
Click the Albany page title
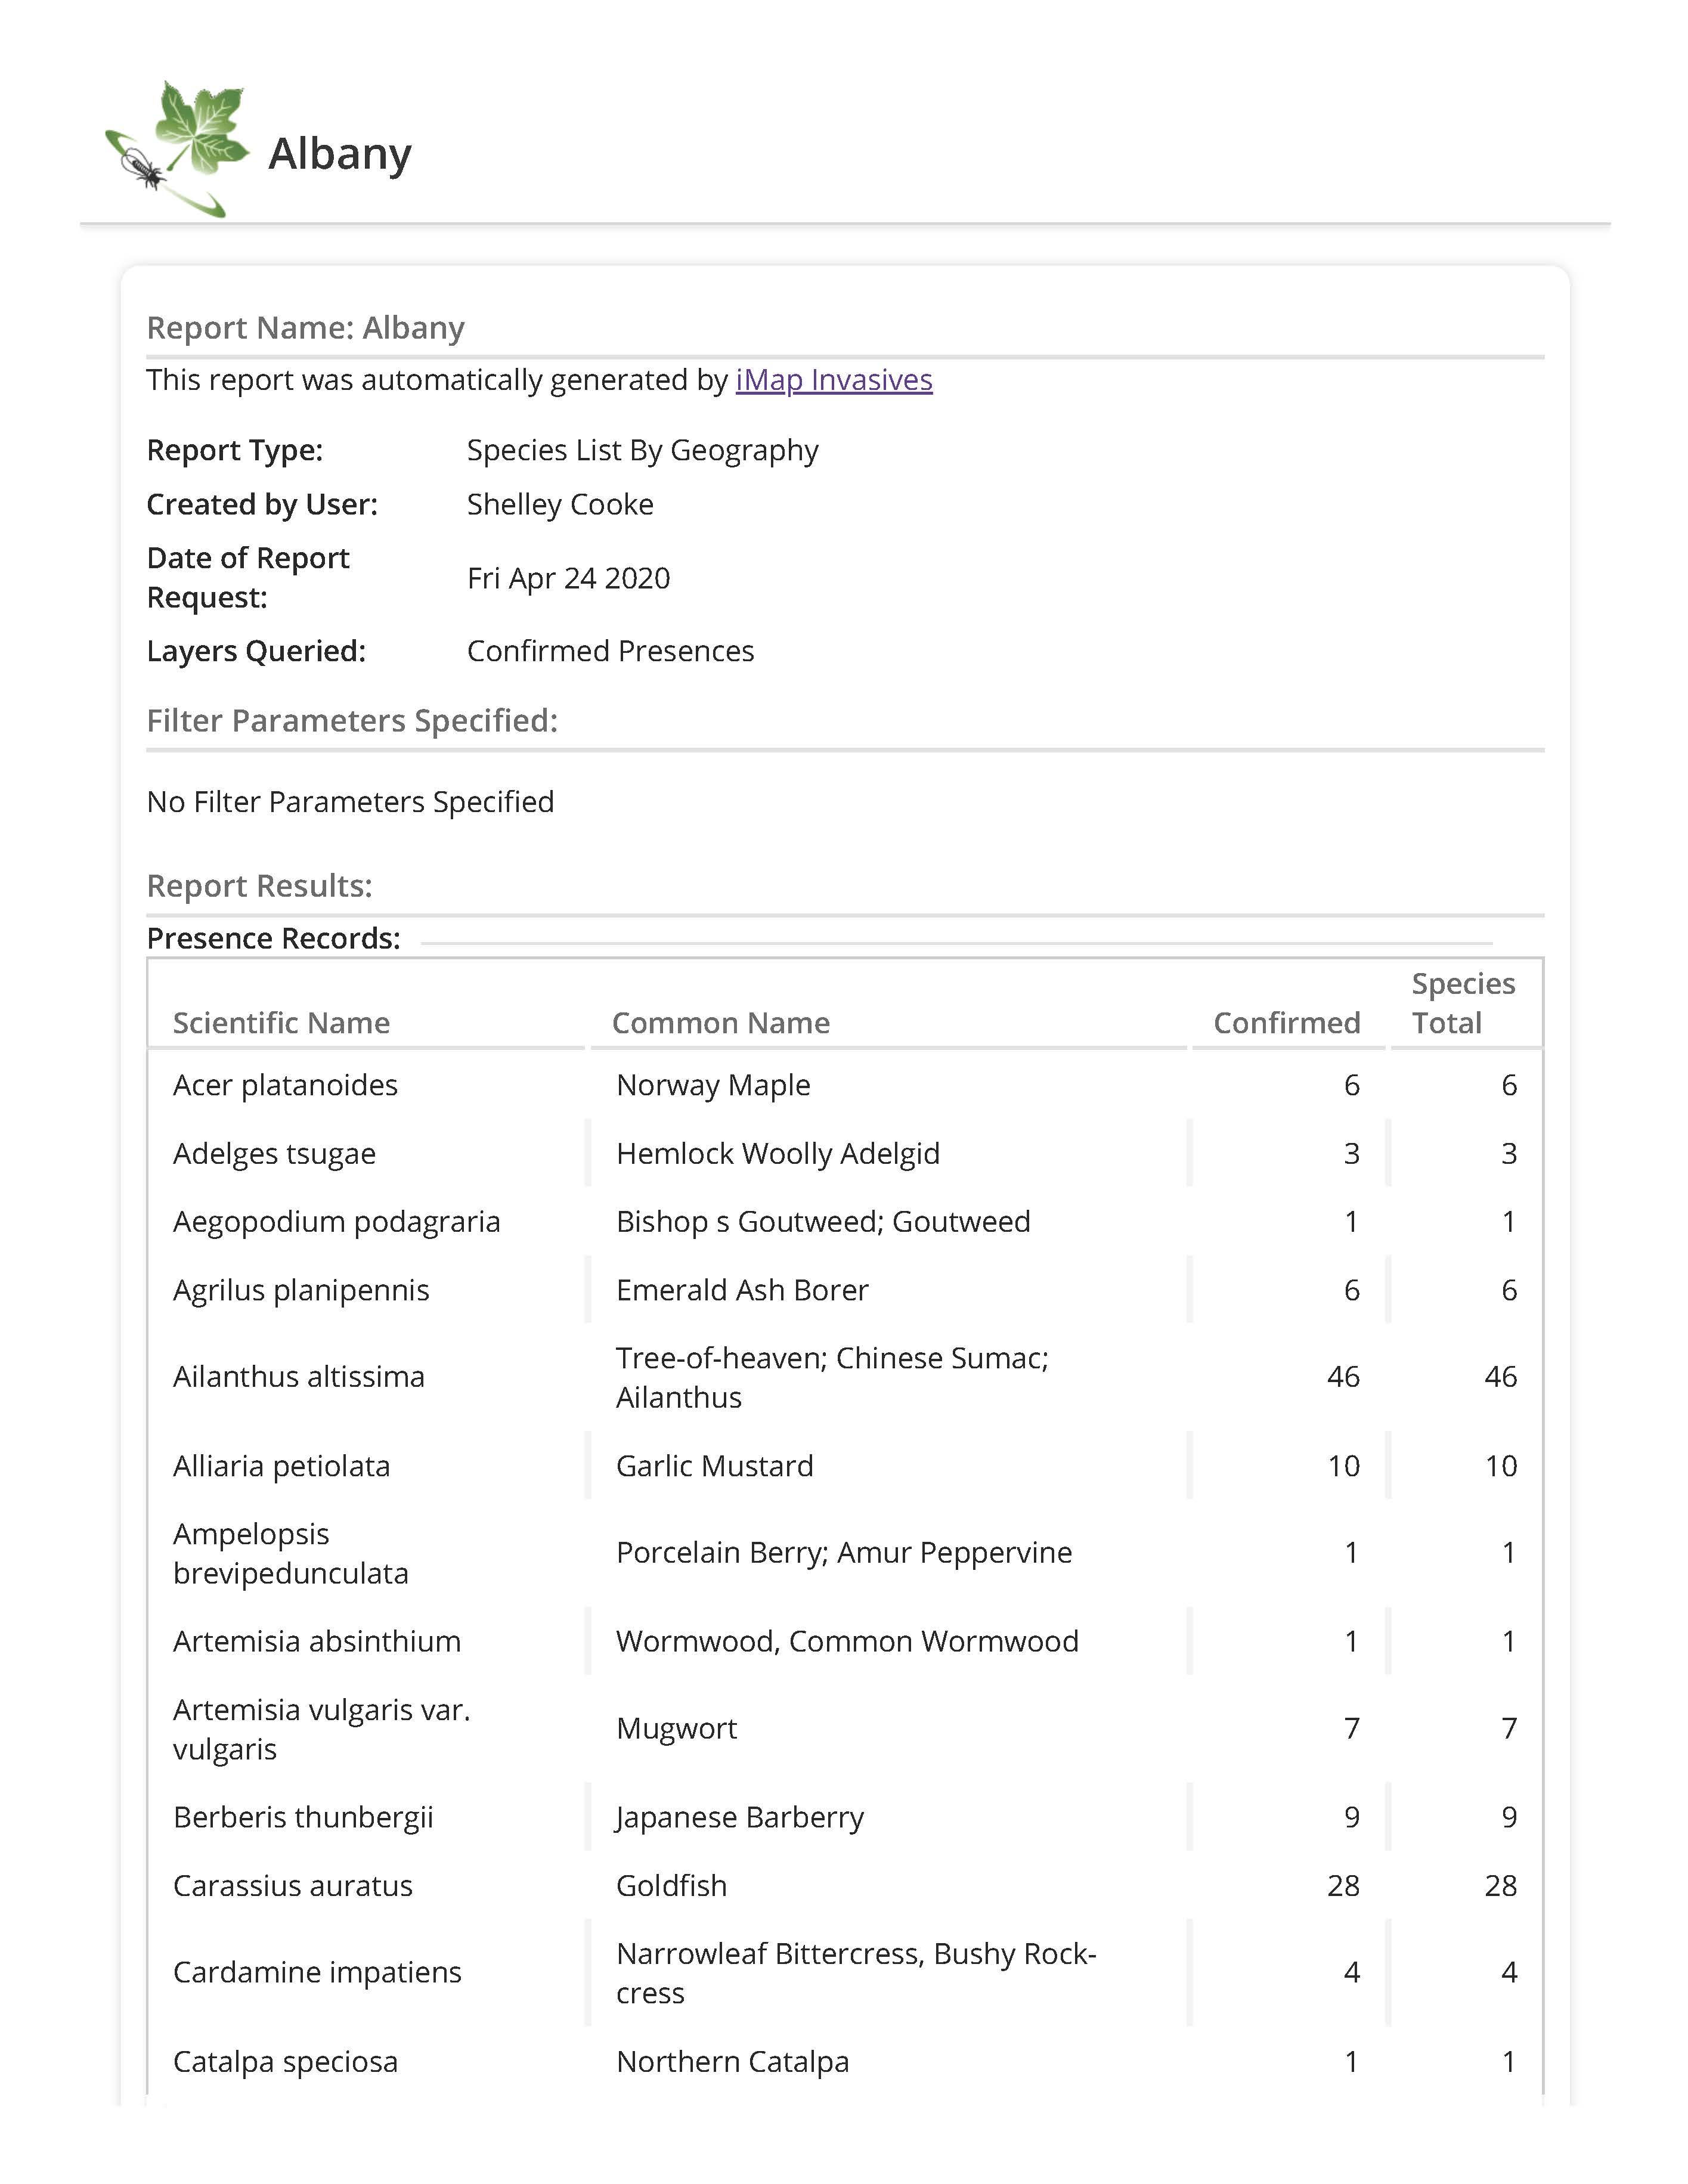(x=340, y=154)
